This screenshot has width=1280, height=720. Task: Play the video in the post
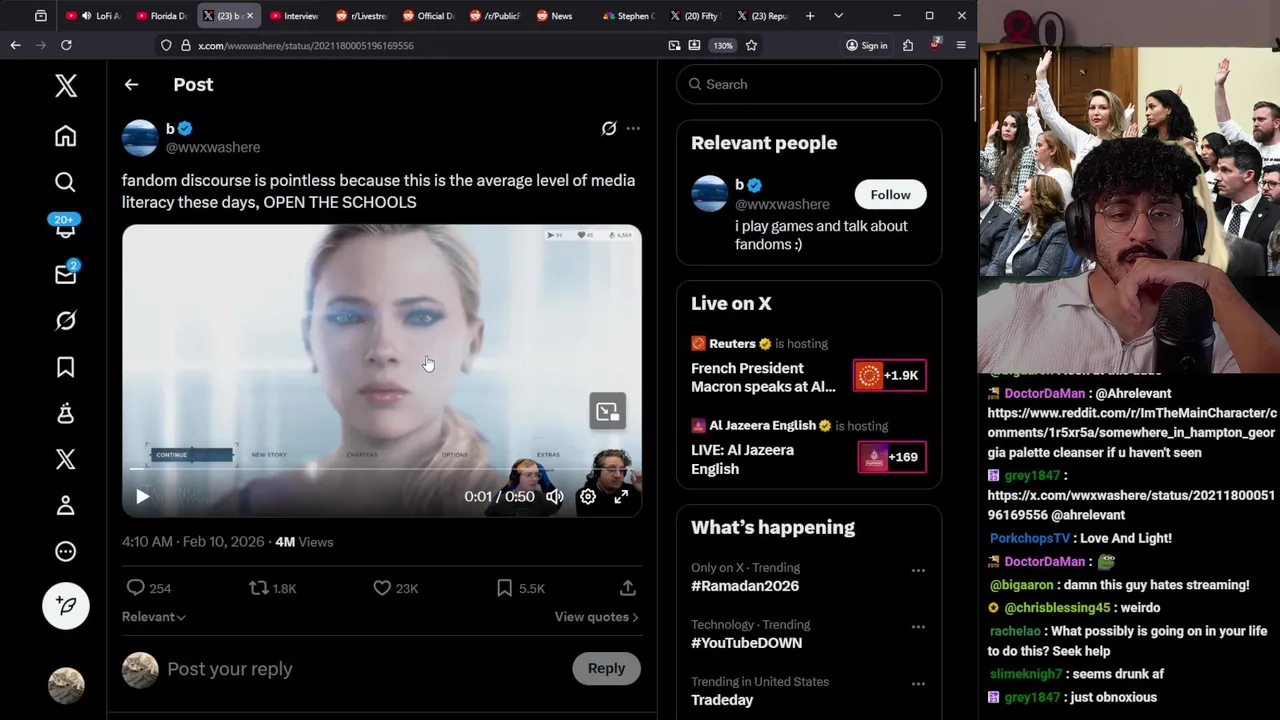pyautogui.click(x=142, y=496)
